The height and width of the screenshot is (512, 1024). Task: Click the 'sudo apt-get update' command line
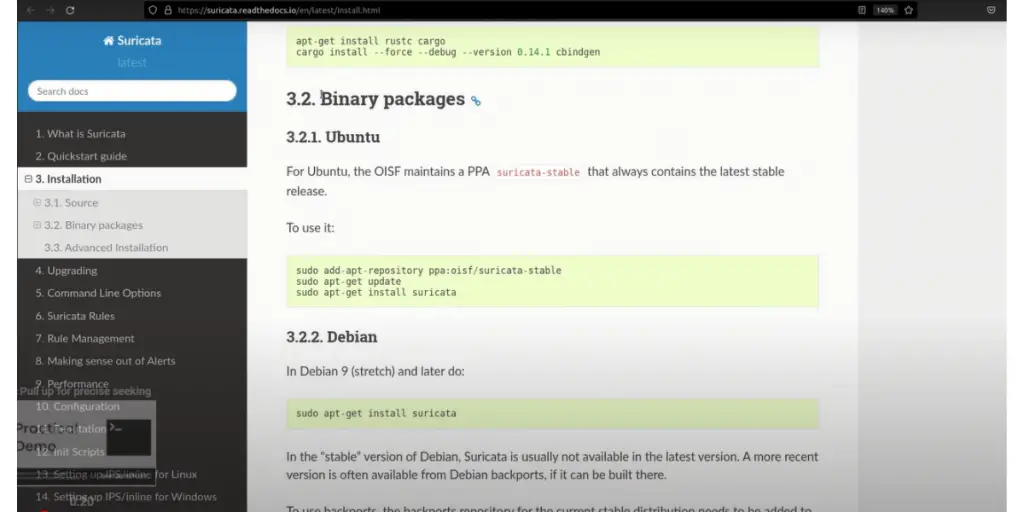point(348,281)
